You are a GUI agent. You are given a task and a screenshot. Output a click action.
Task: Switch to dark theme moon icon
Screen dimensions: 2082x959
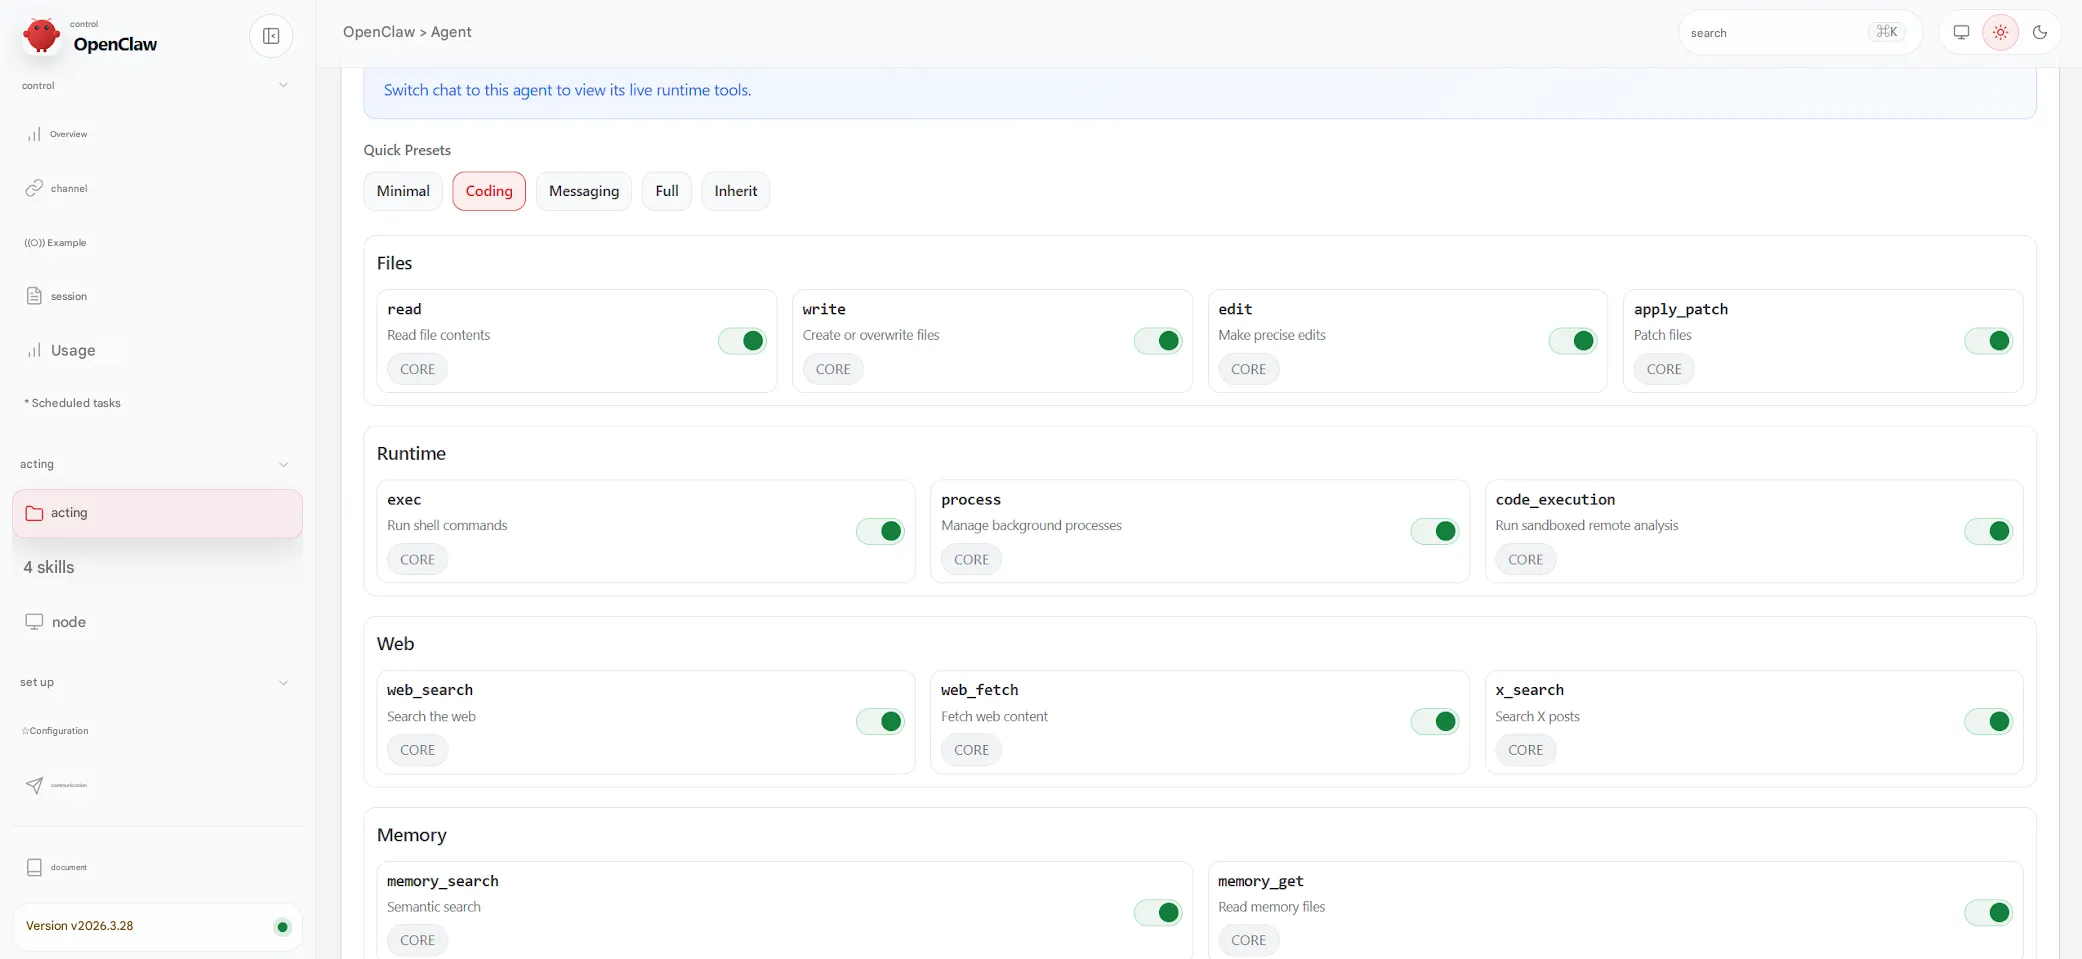tap(2040, 32)
